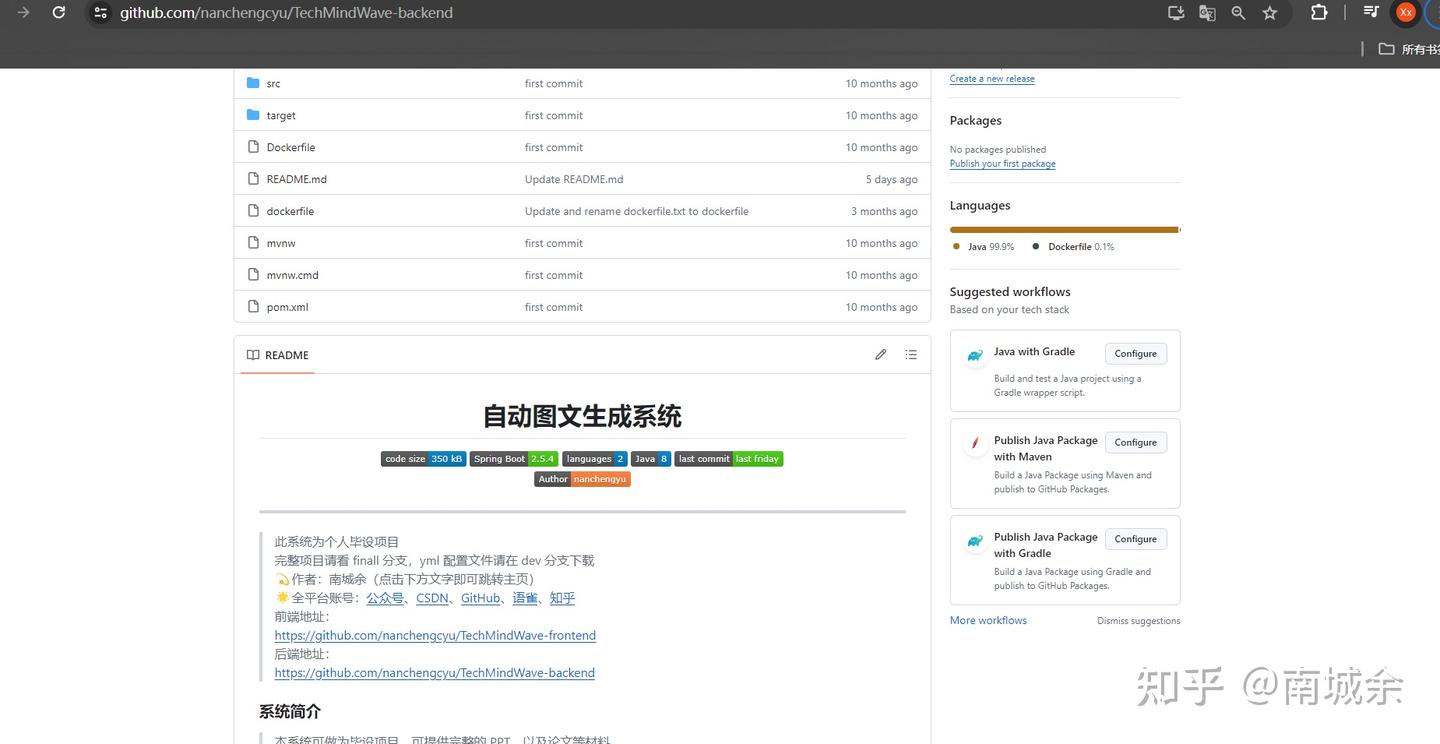Click the src folder icon
The height and width of the screenshot is (744, 1440).
(253, 83)
